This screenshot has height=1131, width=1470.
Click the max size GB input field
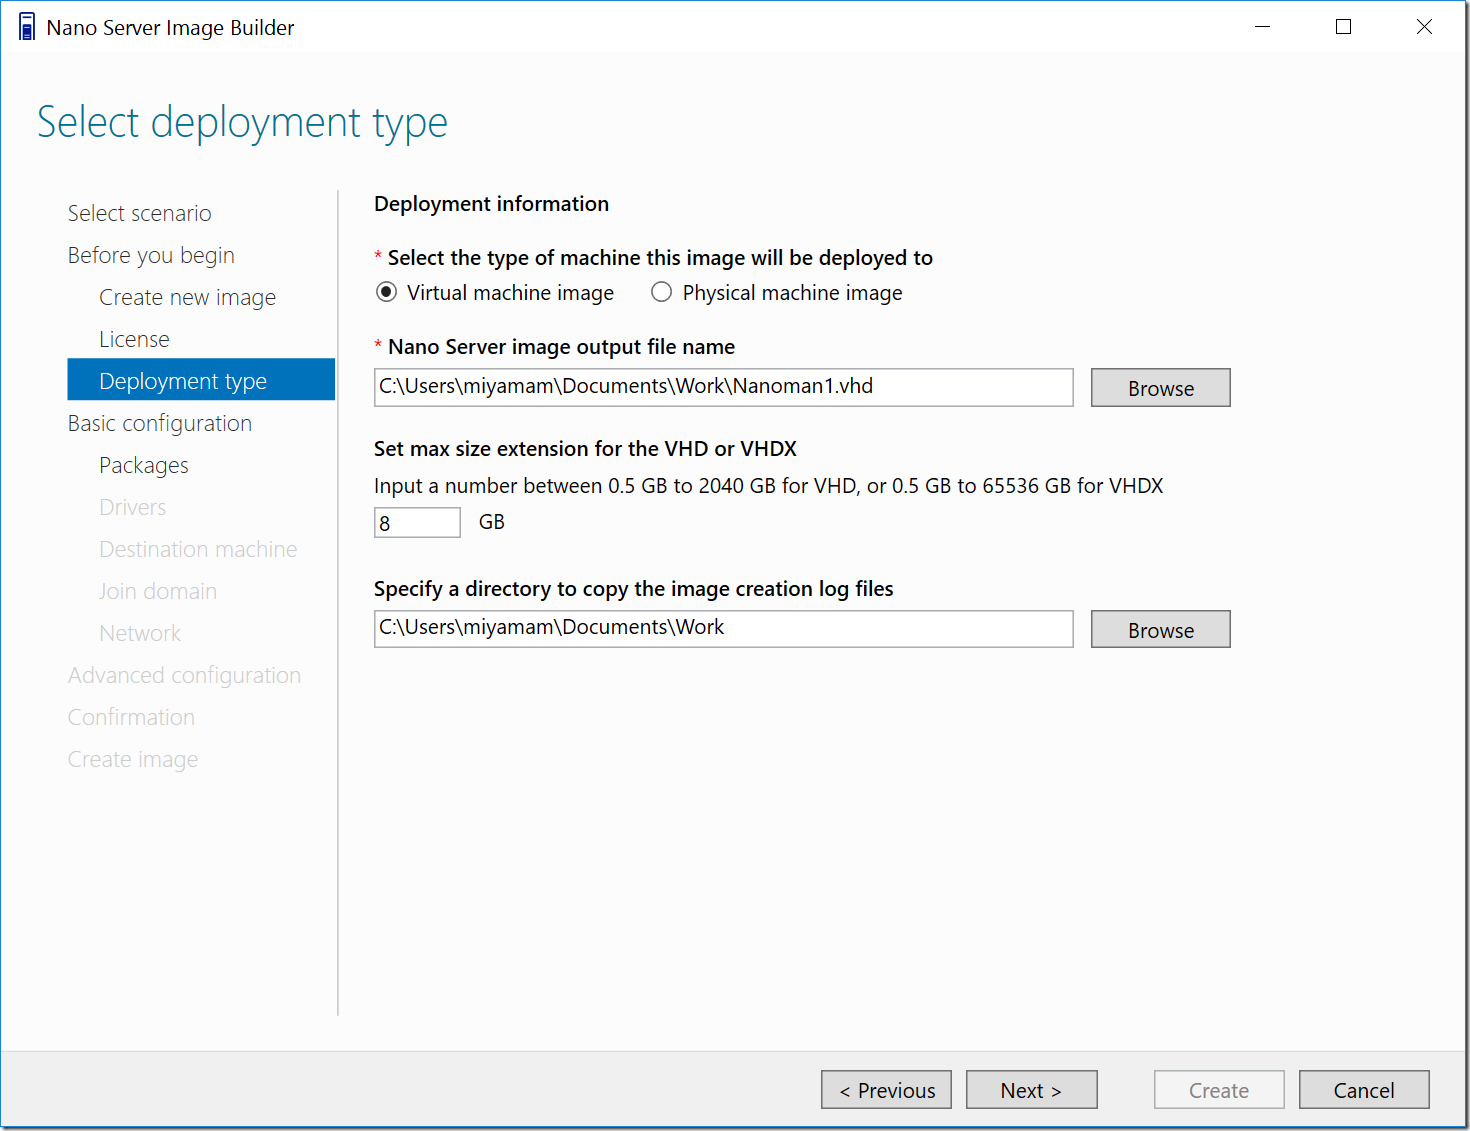pyautogui.click(x=417, y=522)
